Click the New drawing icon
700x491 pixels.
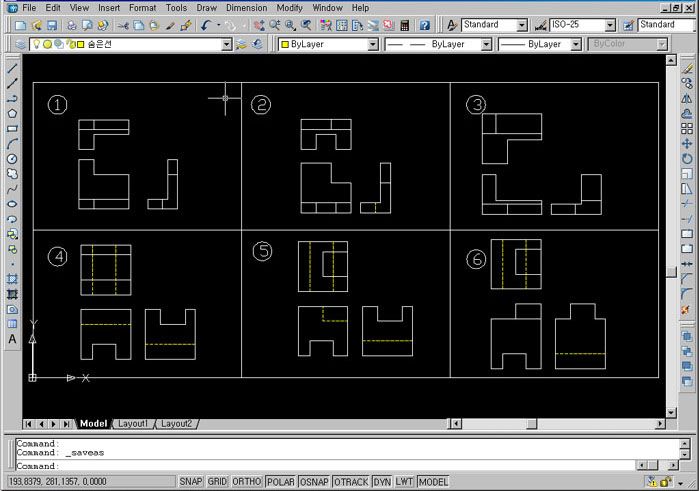point(21,25)
